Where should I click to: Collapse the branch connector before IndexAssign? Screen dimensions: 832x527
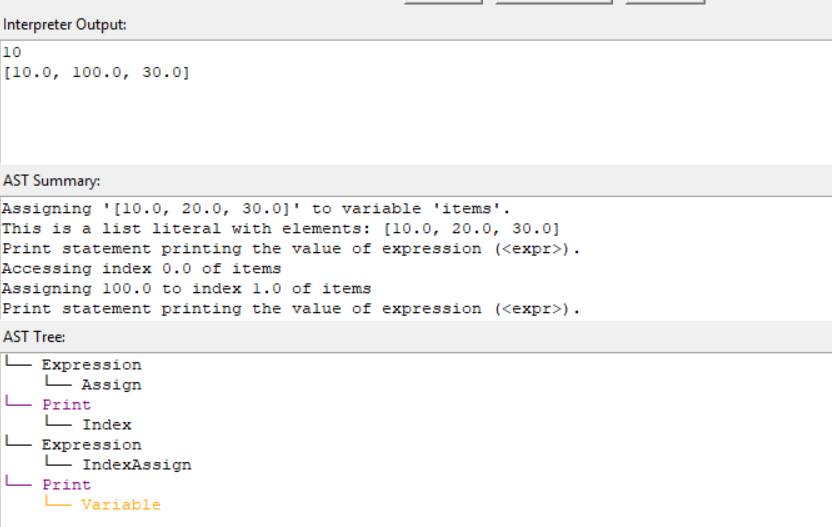click(x=57, y=465)
